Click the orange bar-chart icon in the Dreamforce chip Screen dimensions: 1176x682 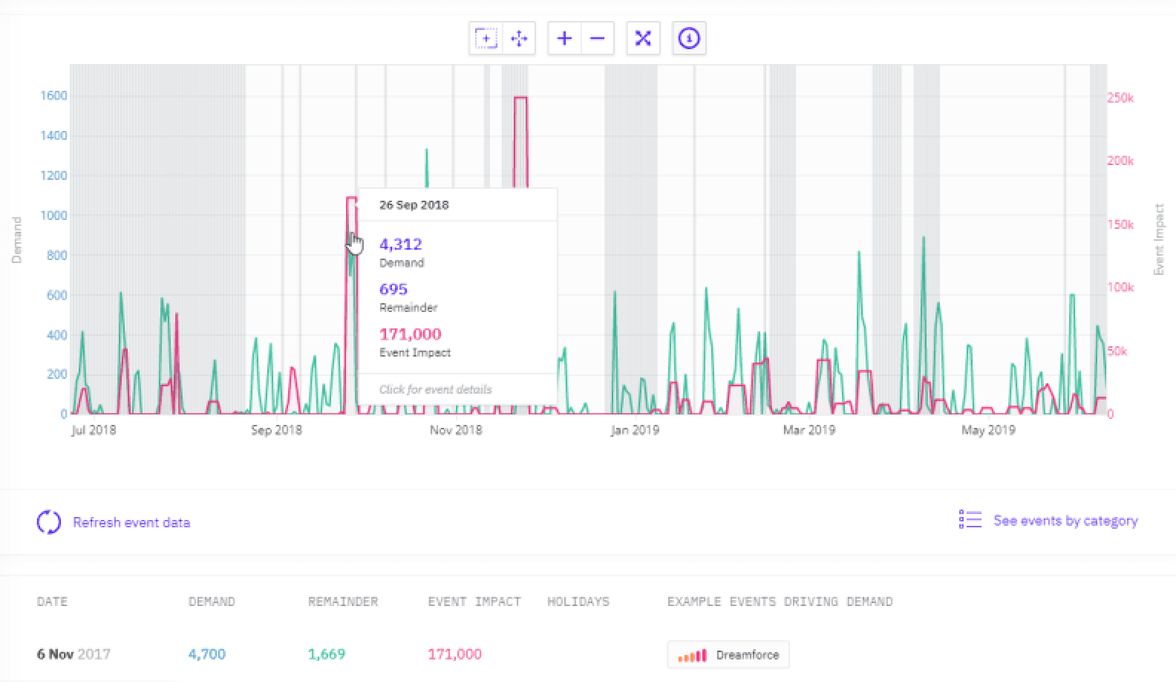tap(691, 654)
